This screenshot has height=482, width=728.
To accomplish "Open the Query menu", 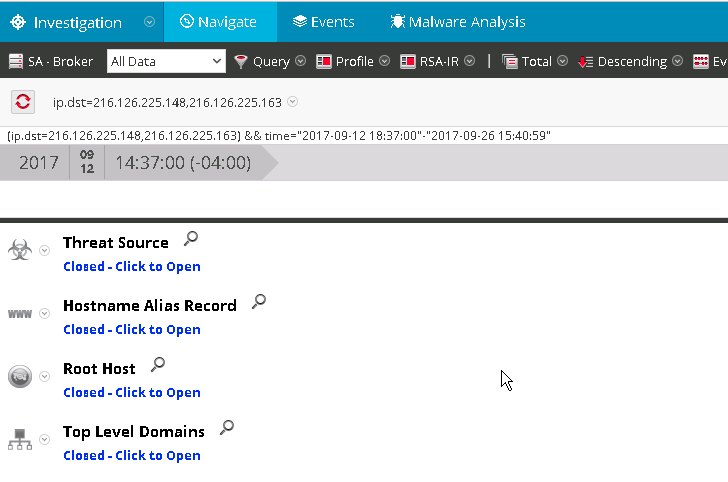I will point(270,61).
